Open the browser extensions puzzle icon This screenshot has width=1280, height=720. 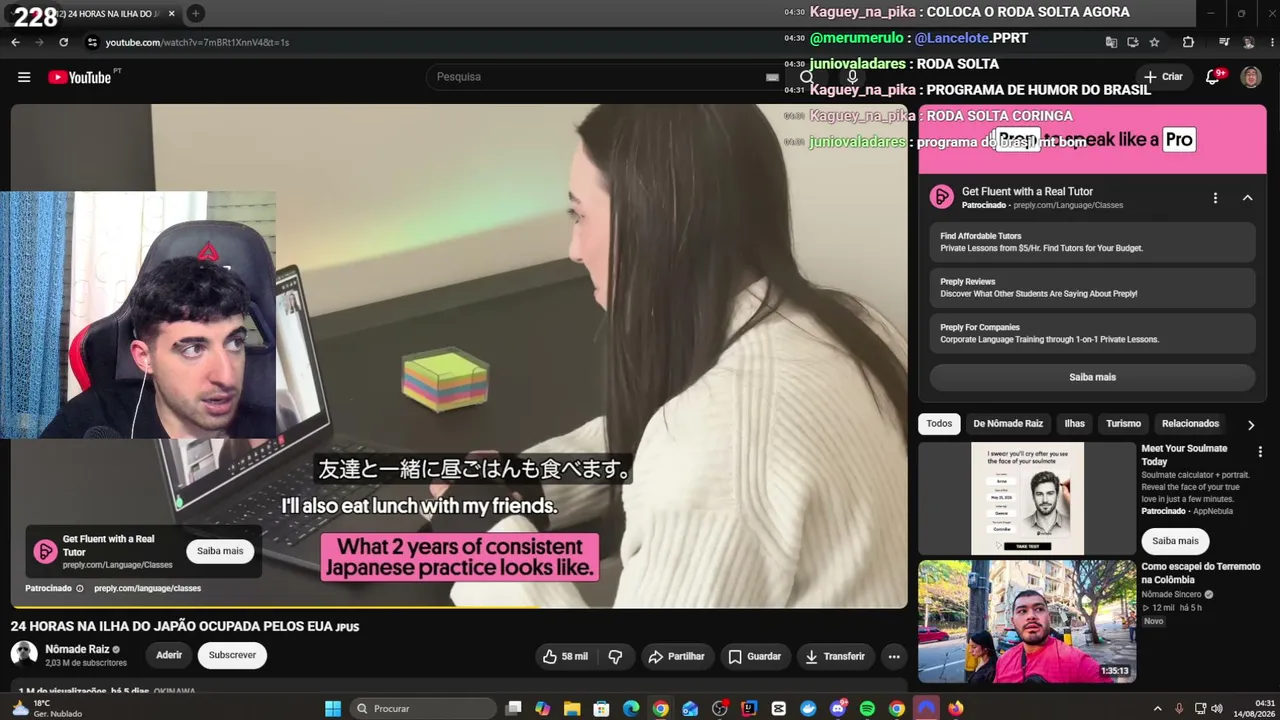[x=1188, y=42]
